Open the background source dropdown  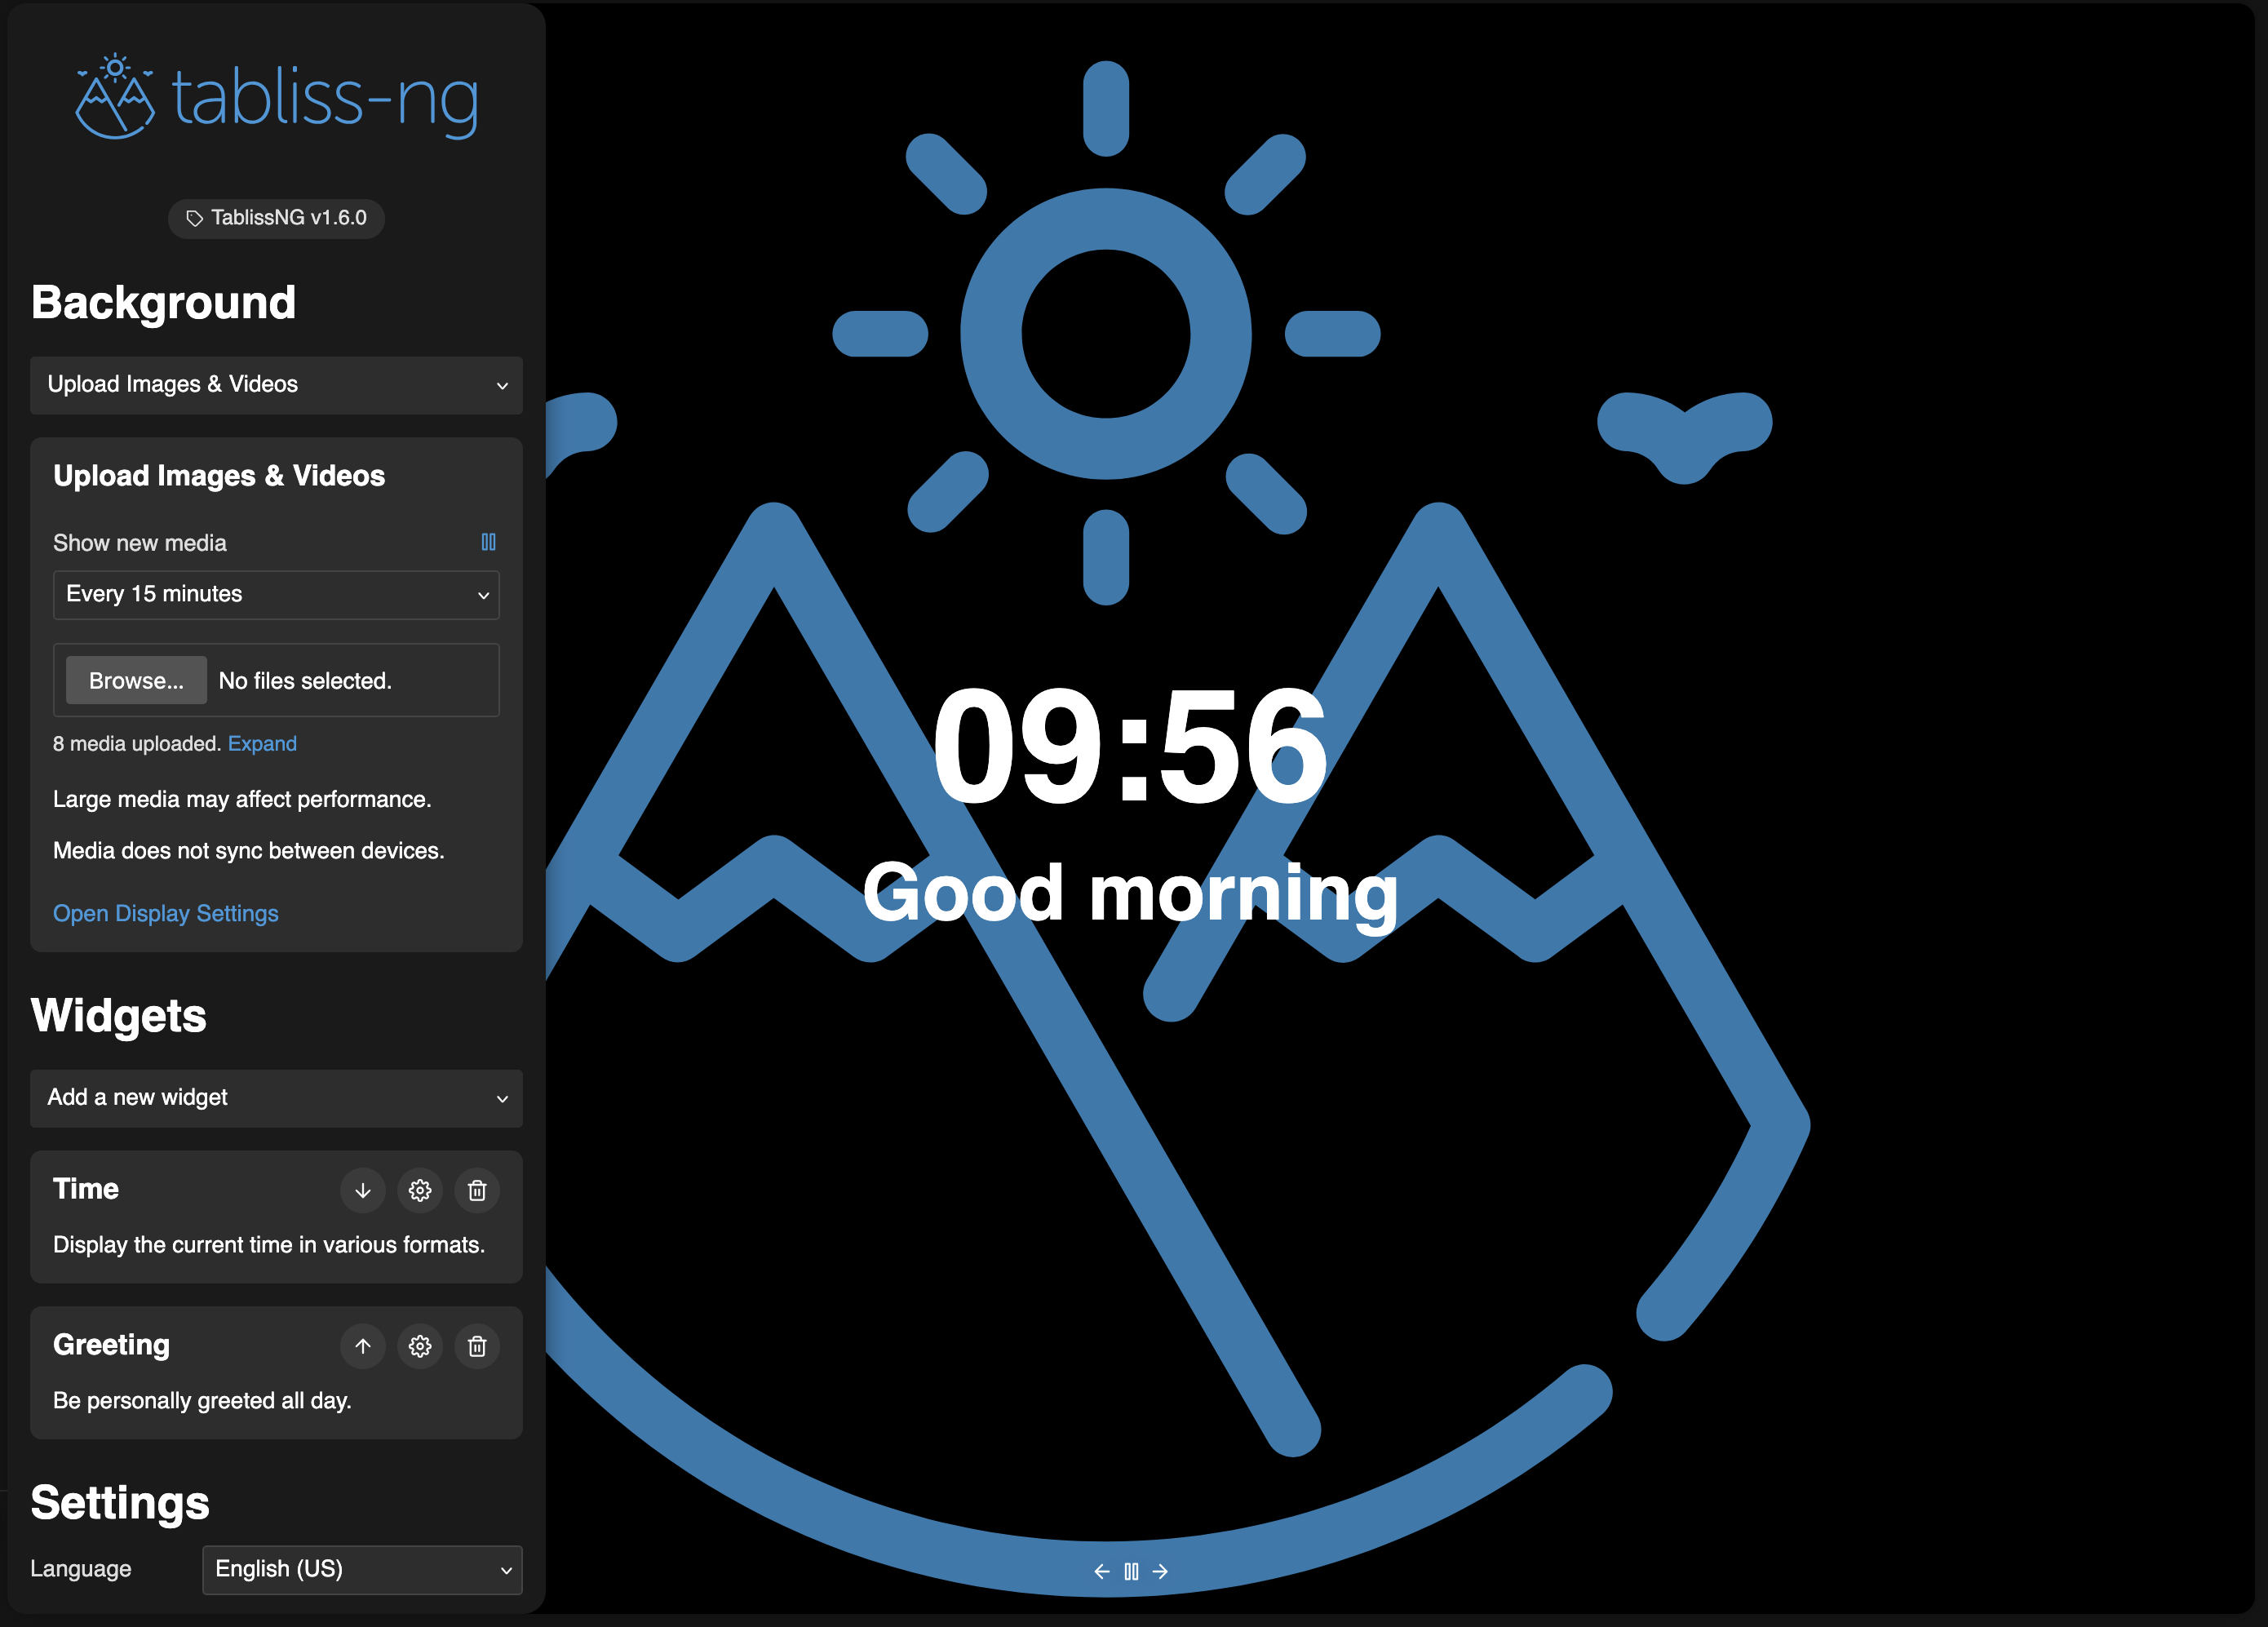tap(276, 385)
